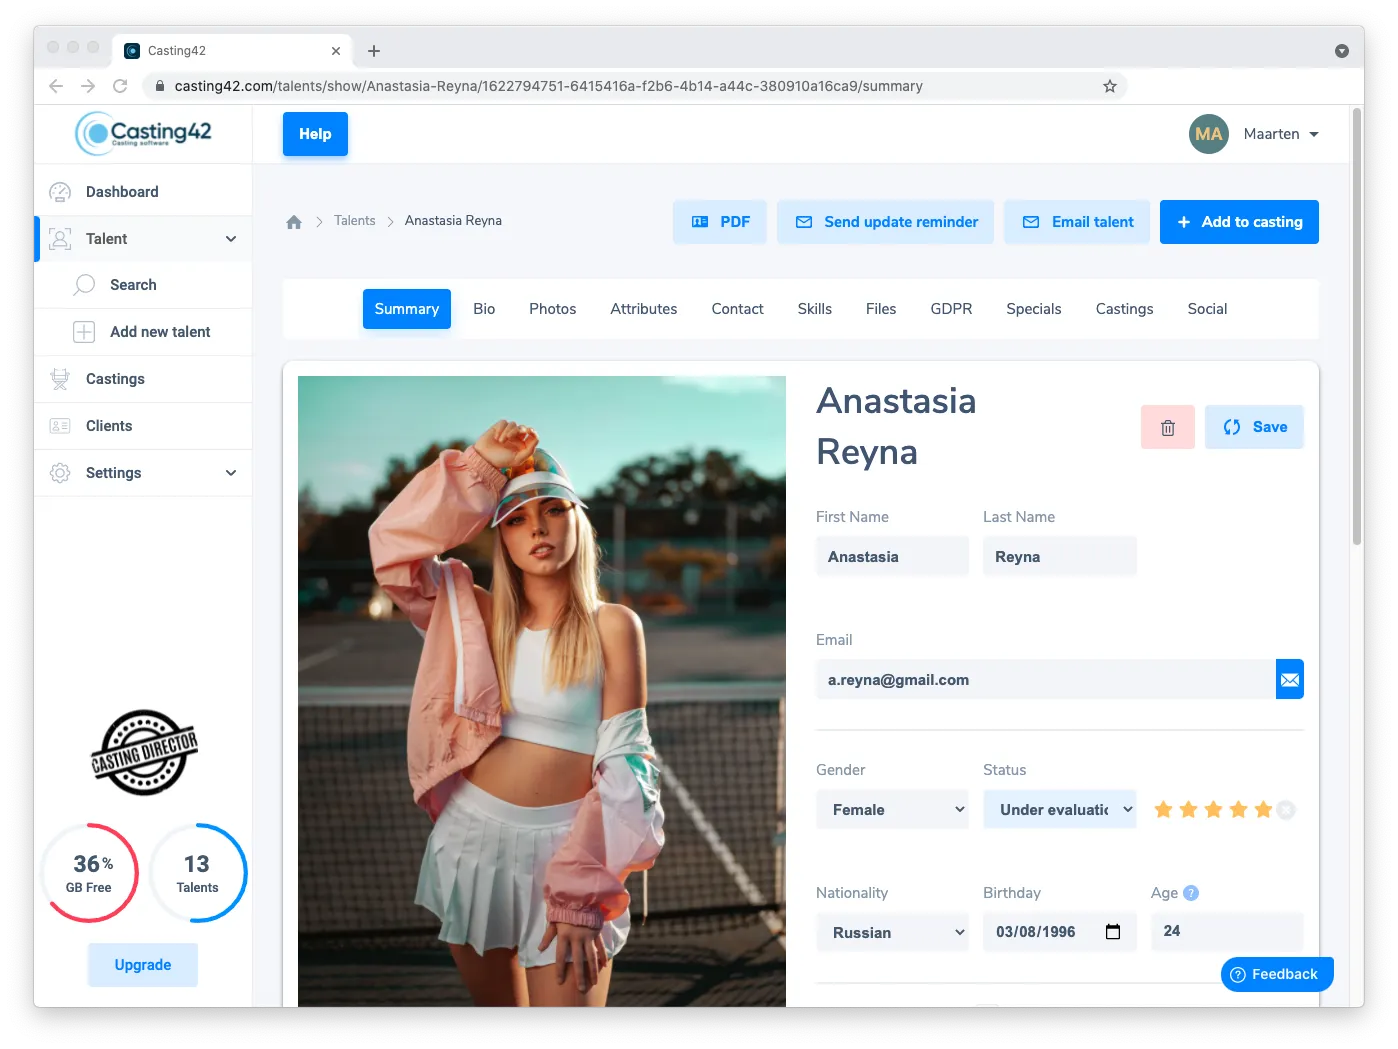Reload the page with the refresh icon
Screen dimensions: 1398x1049
[x=120, y=86]
